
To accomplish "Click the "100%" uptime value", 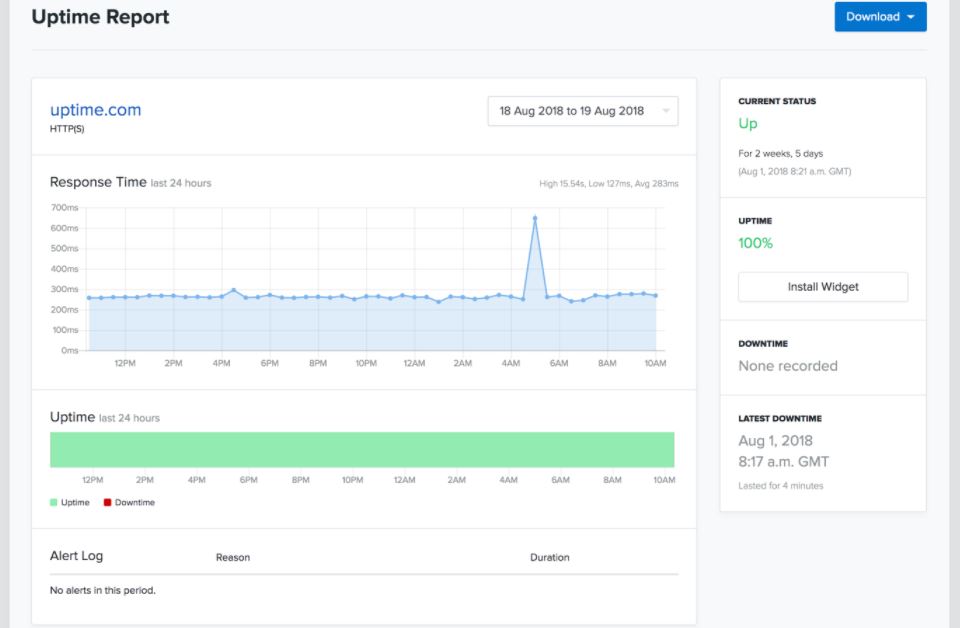I will click(x=756, y=243).
